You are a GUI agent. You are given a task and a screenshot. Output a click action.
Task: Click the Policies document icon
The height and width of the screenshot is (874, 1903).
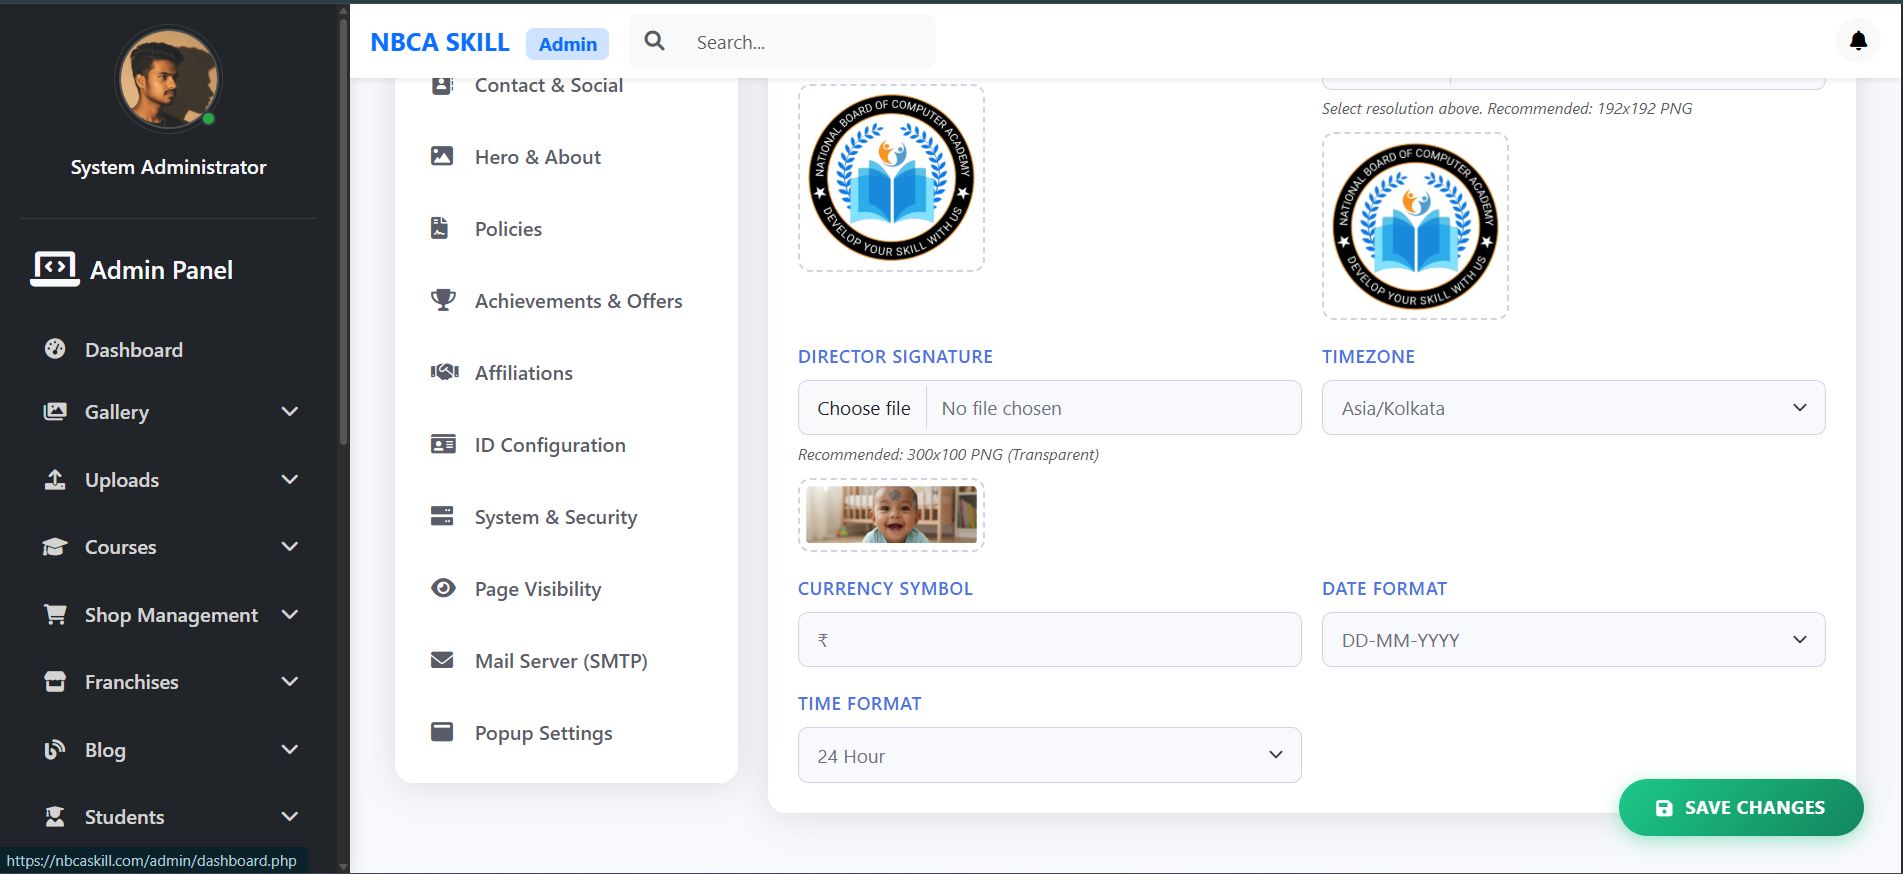tap(439, 228)
